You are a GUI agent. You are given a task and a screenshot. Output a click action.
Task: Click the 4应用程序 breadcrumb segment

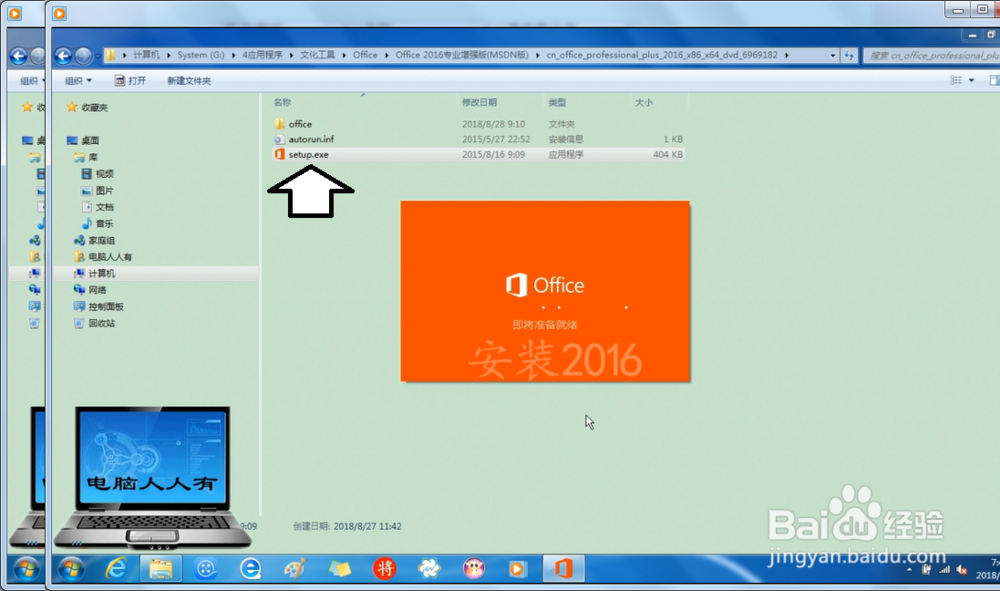pos(262,55)
